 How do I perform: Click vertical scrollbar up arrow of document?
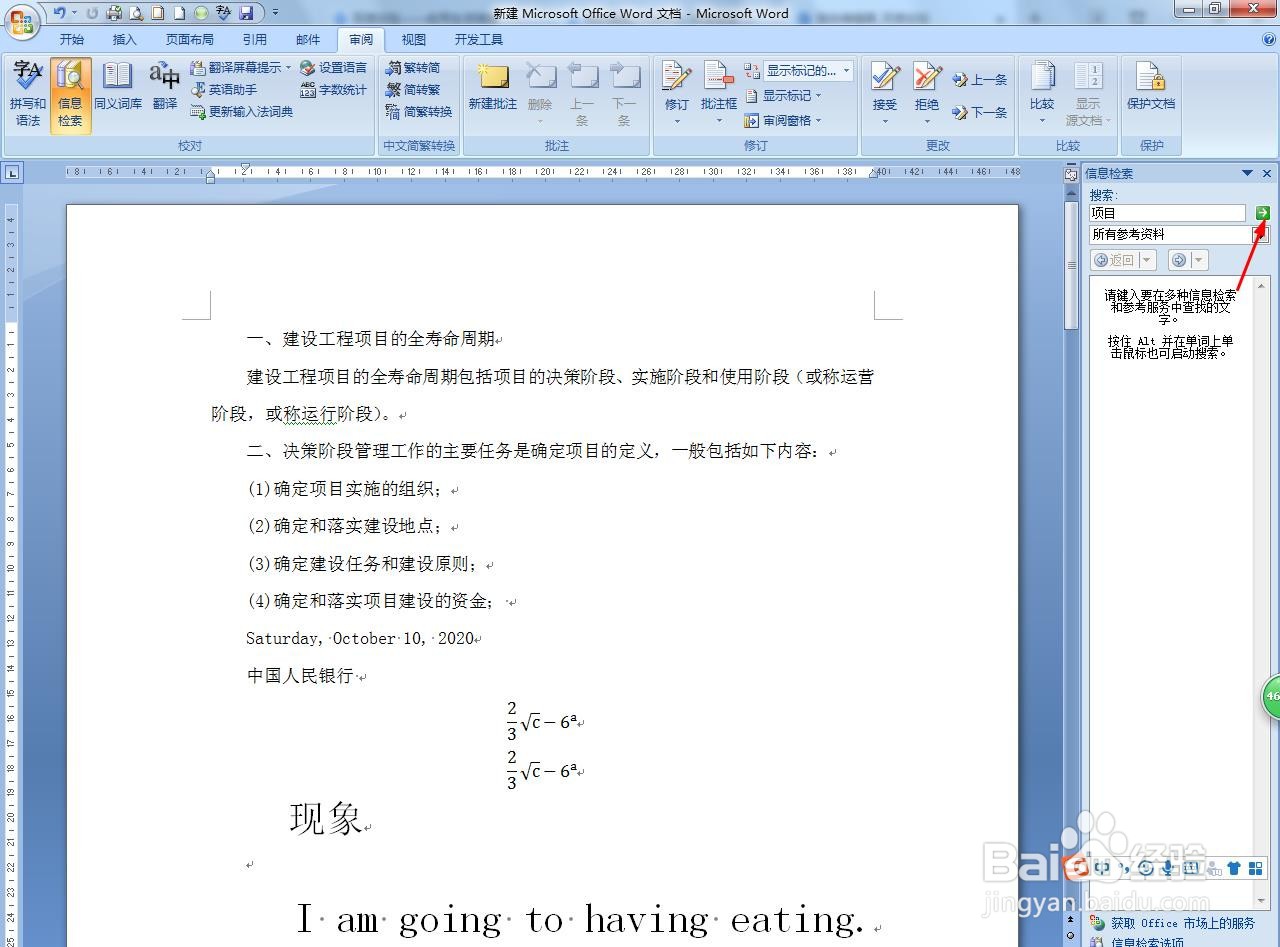tap(1070, 195)
